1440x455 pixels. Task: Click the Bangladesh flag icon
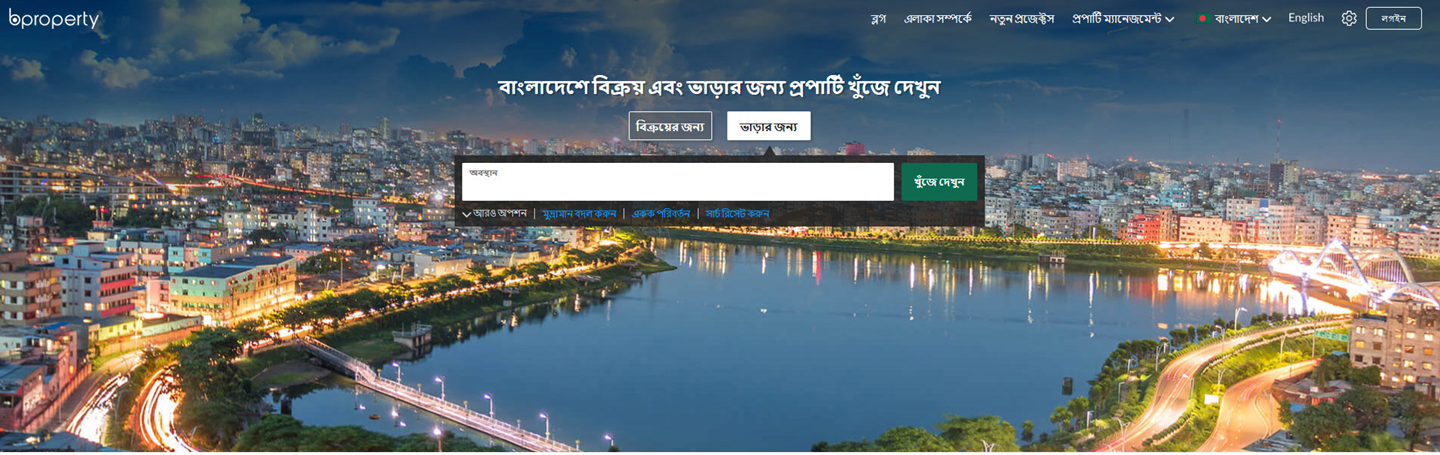1204,18
